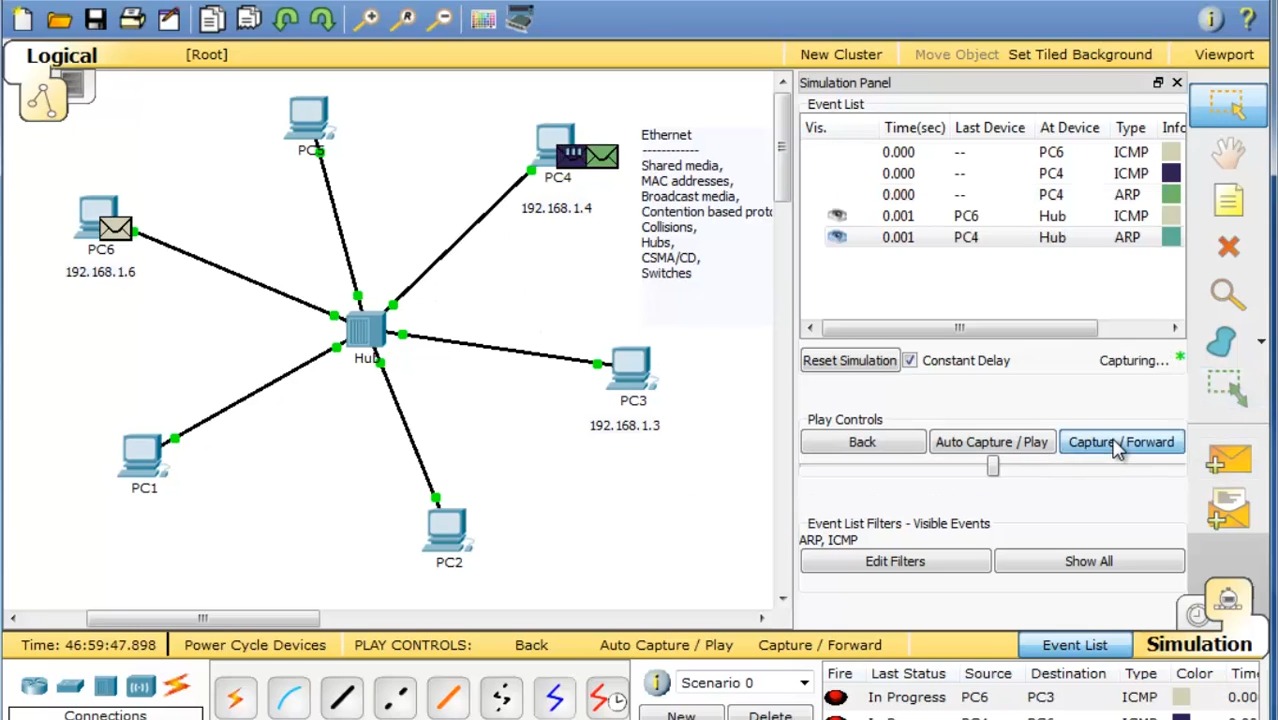The height and width of the screenshot is (720, 1278).
Task: Select the Connections lightning bolt category
Action: 176,685
